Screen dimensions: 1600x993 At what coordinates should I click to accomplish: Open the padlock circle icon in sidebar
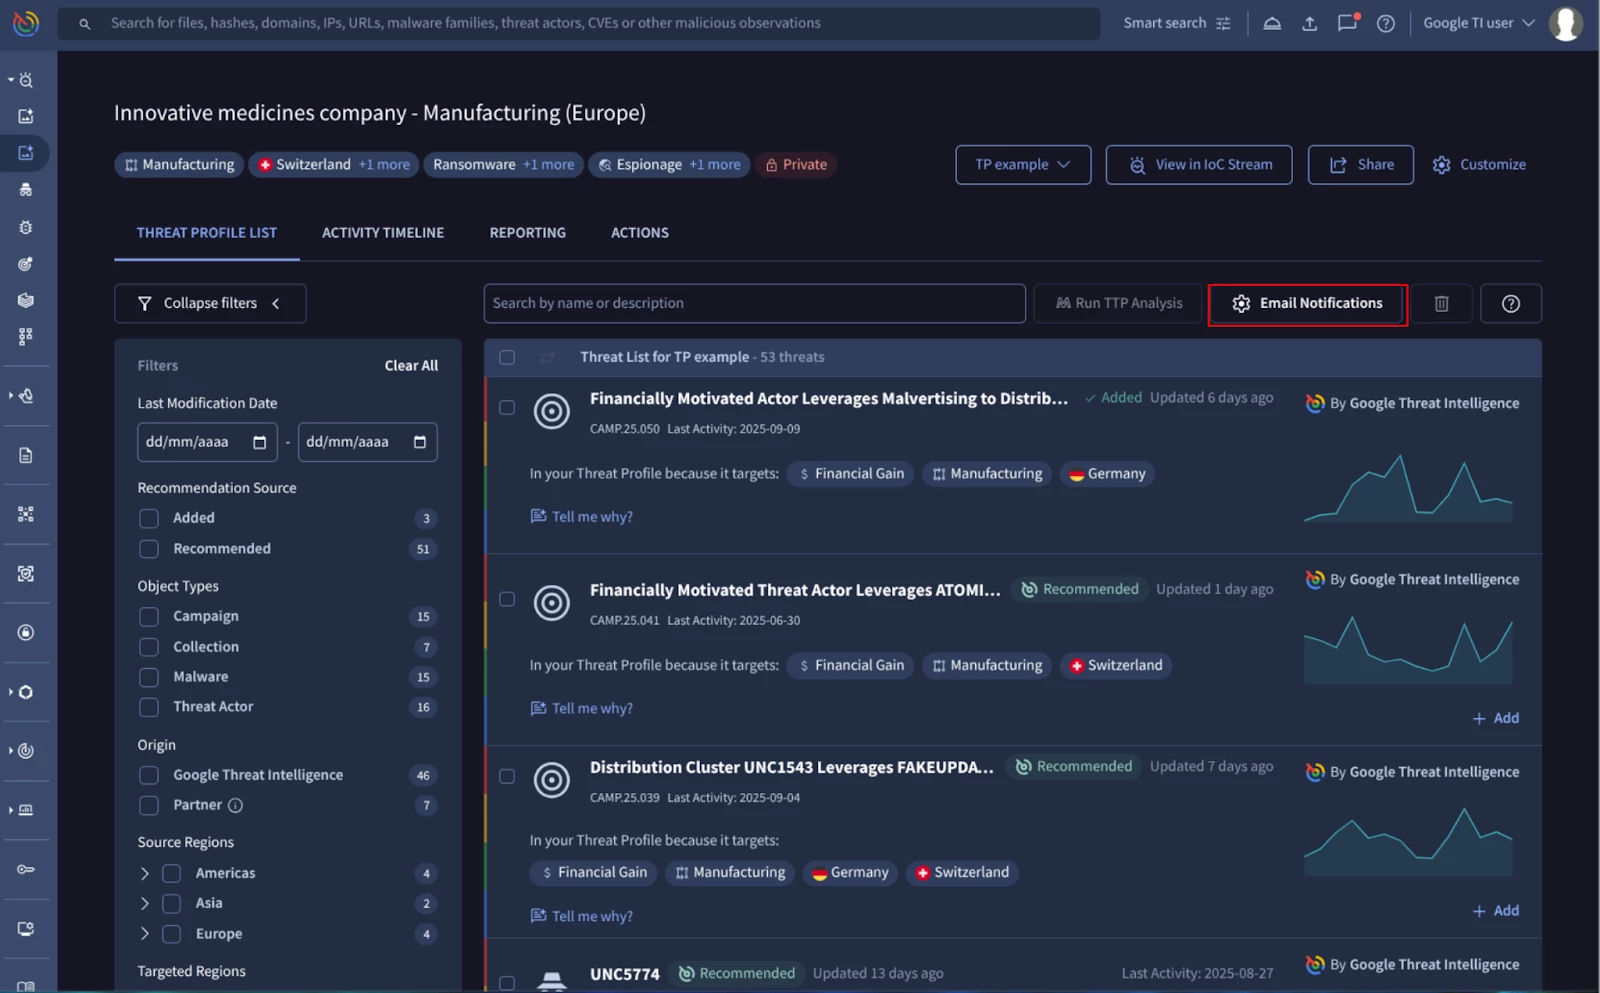click(x=26, y=632)
